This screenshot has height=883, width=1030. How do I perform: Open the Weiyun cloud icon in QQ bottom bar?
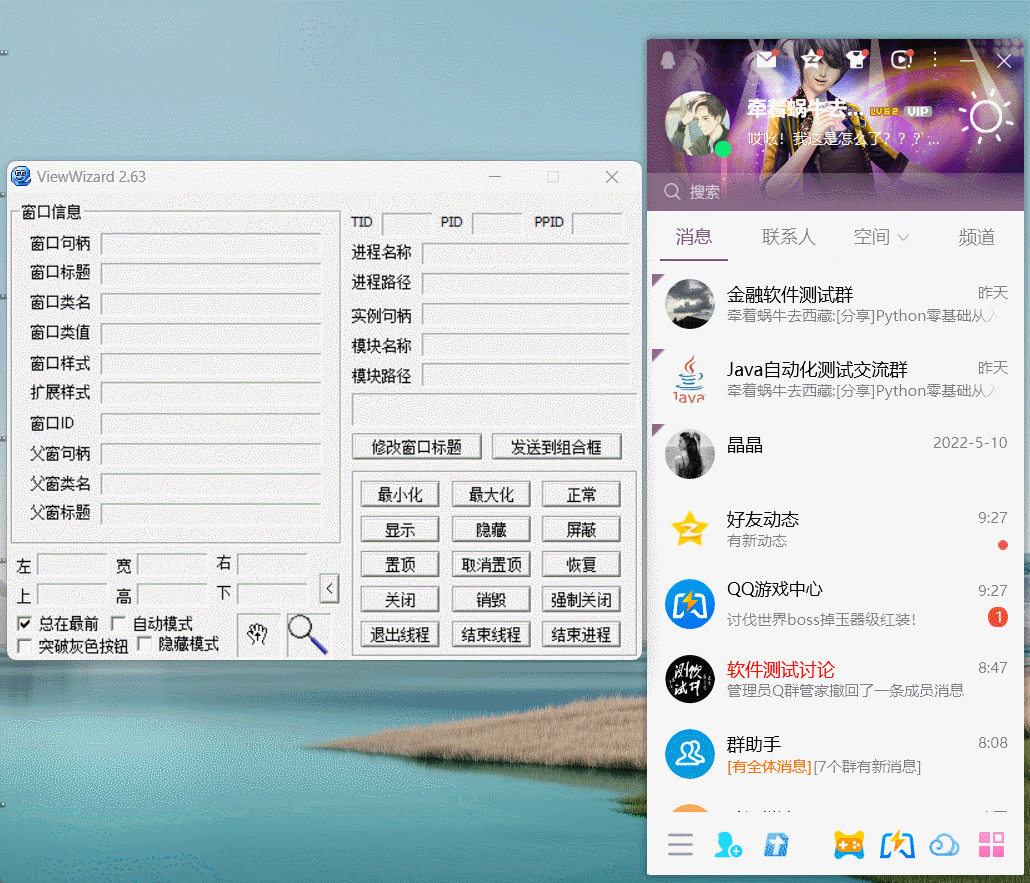[x=944, y=846]
